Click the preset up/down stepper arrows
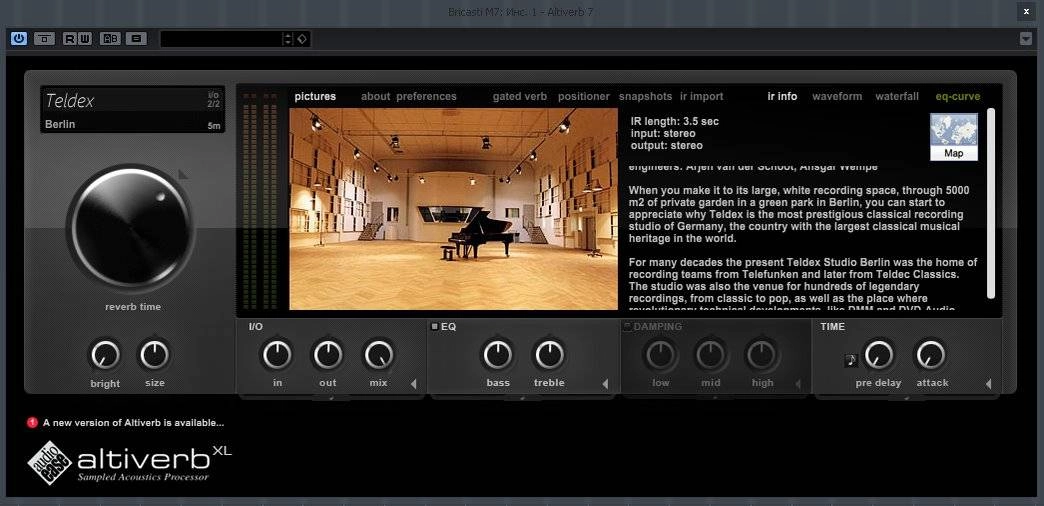This screenshot has height=506, width=1044. pos(288,39)
